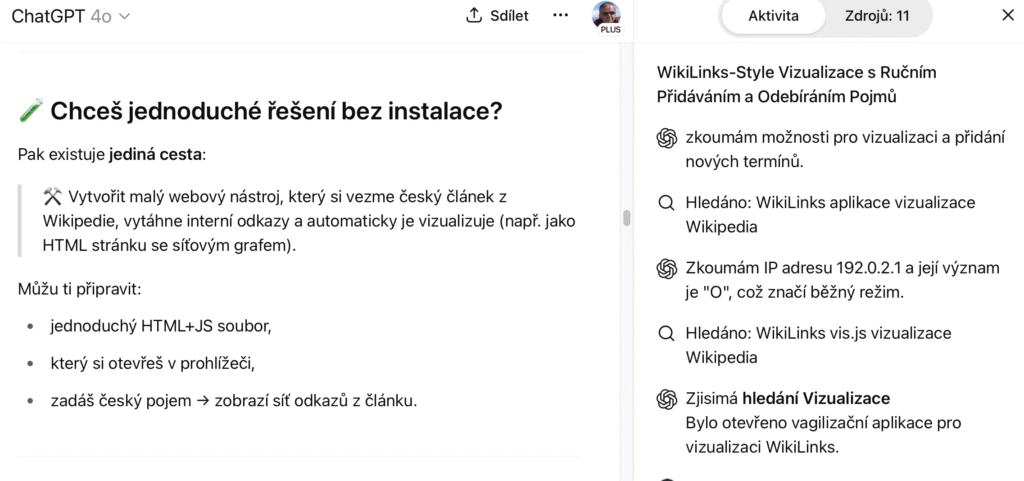Click the test tube emoji in heading
The height and width of the screenshot is (481, 1024).
(31, 111)
